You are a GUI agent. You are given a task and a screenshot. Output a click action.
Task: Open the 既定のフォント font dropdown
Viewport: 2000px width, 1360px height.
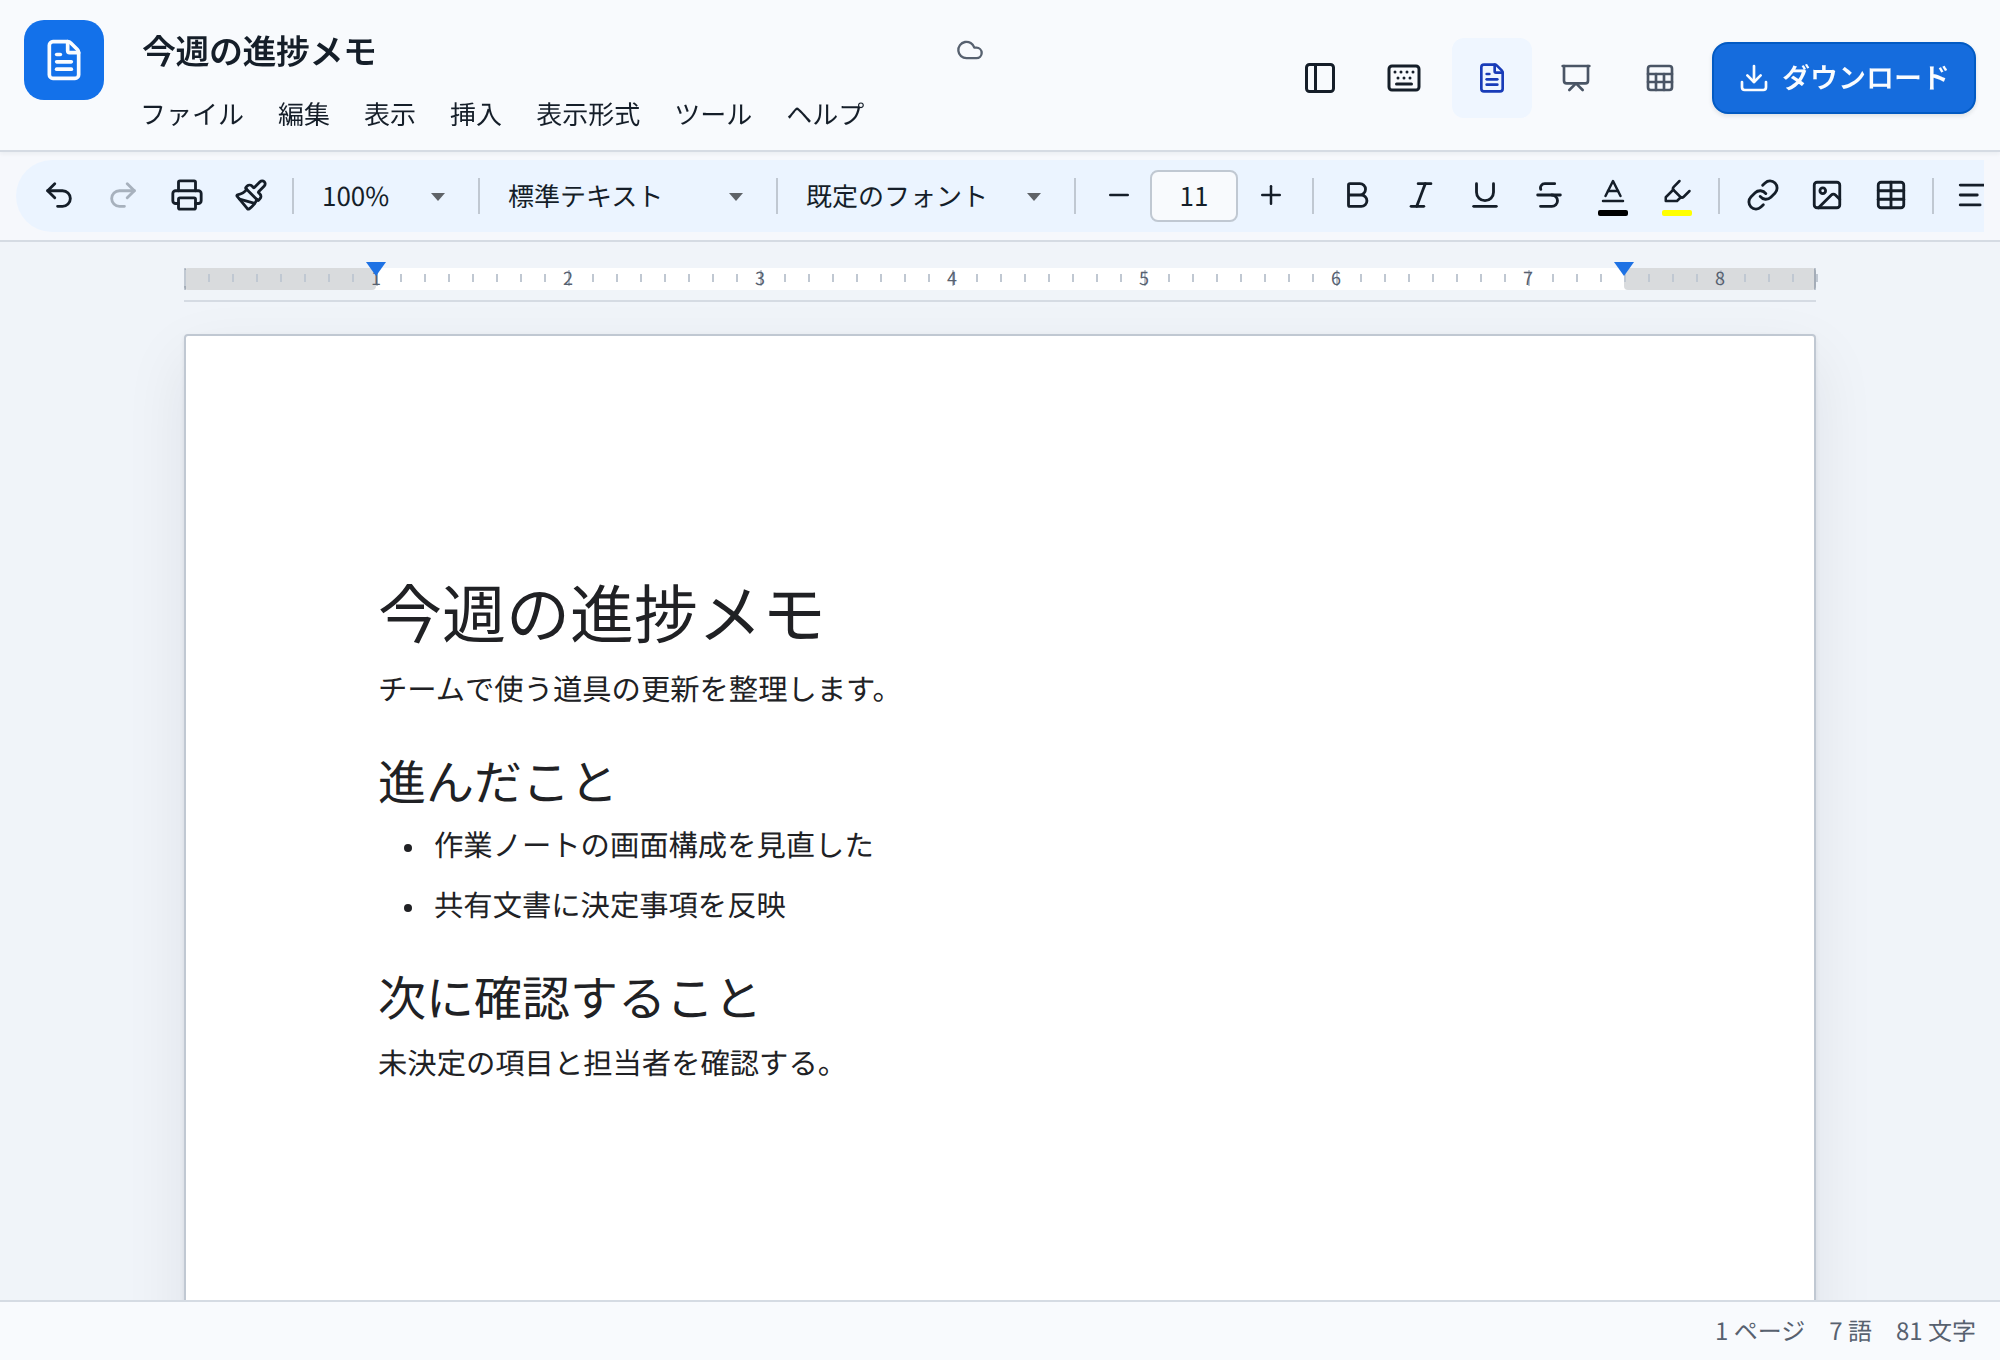pos(924,196)
